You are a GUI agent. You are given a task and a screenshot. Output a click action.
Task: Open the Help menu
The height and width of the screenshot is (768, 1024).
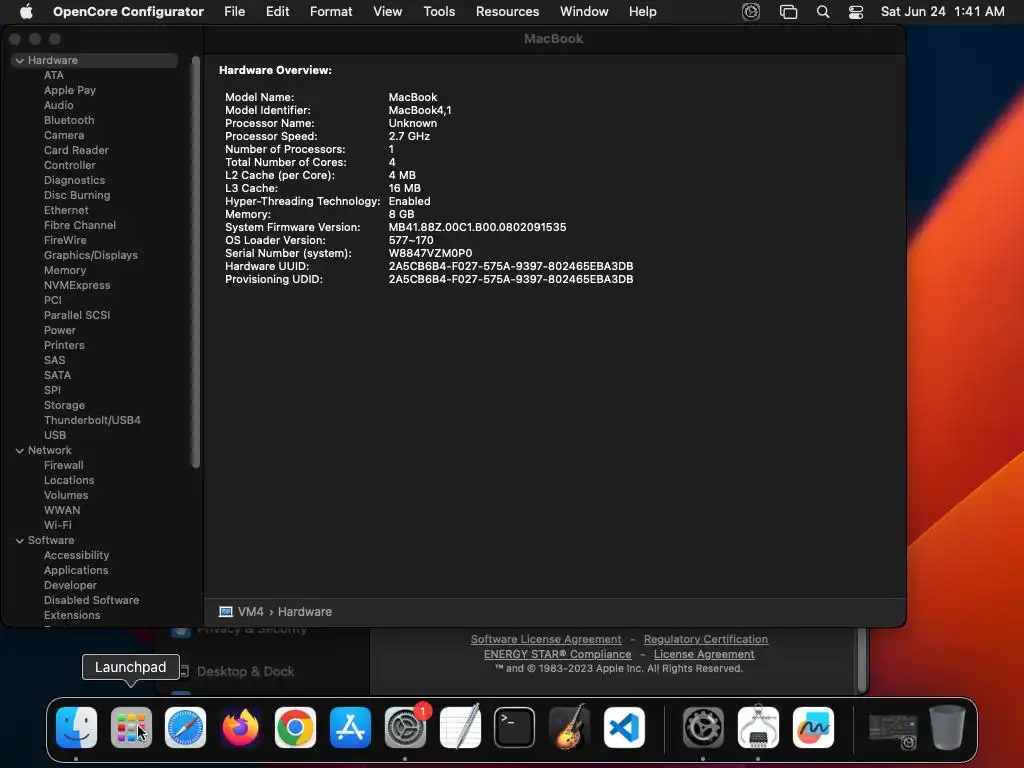point(643,11)
